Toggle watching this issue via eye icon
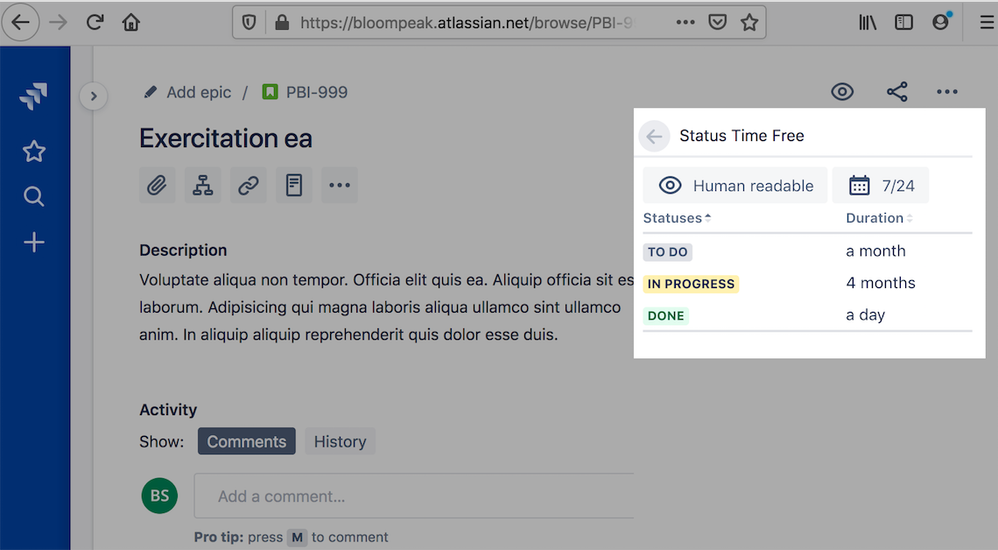 coord(842,92)
